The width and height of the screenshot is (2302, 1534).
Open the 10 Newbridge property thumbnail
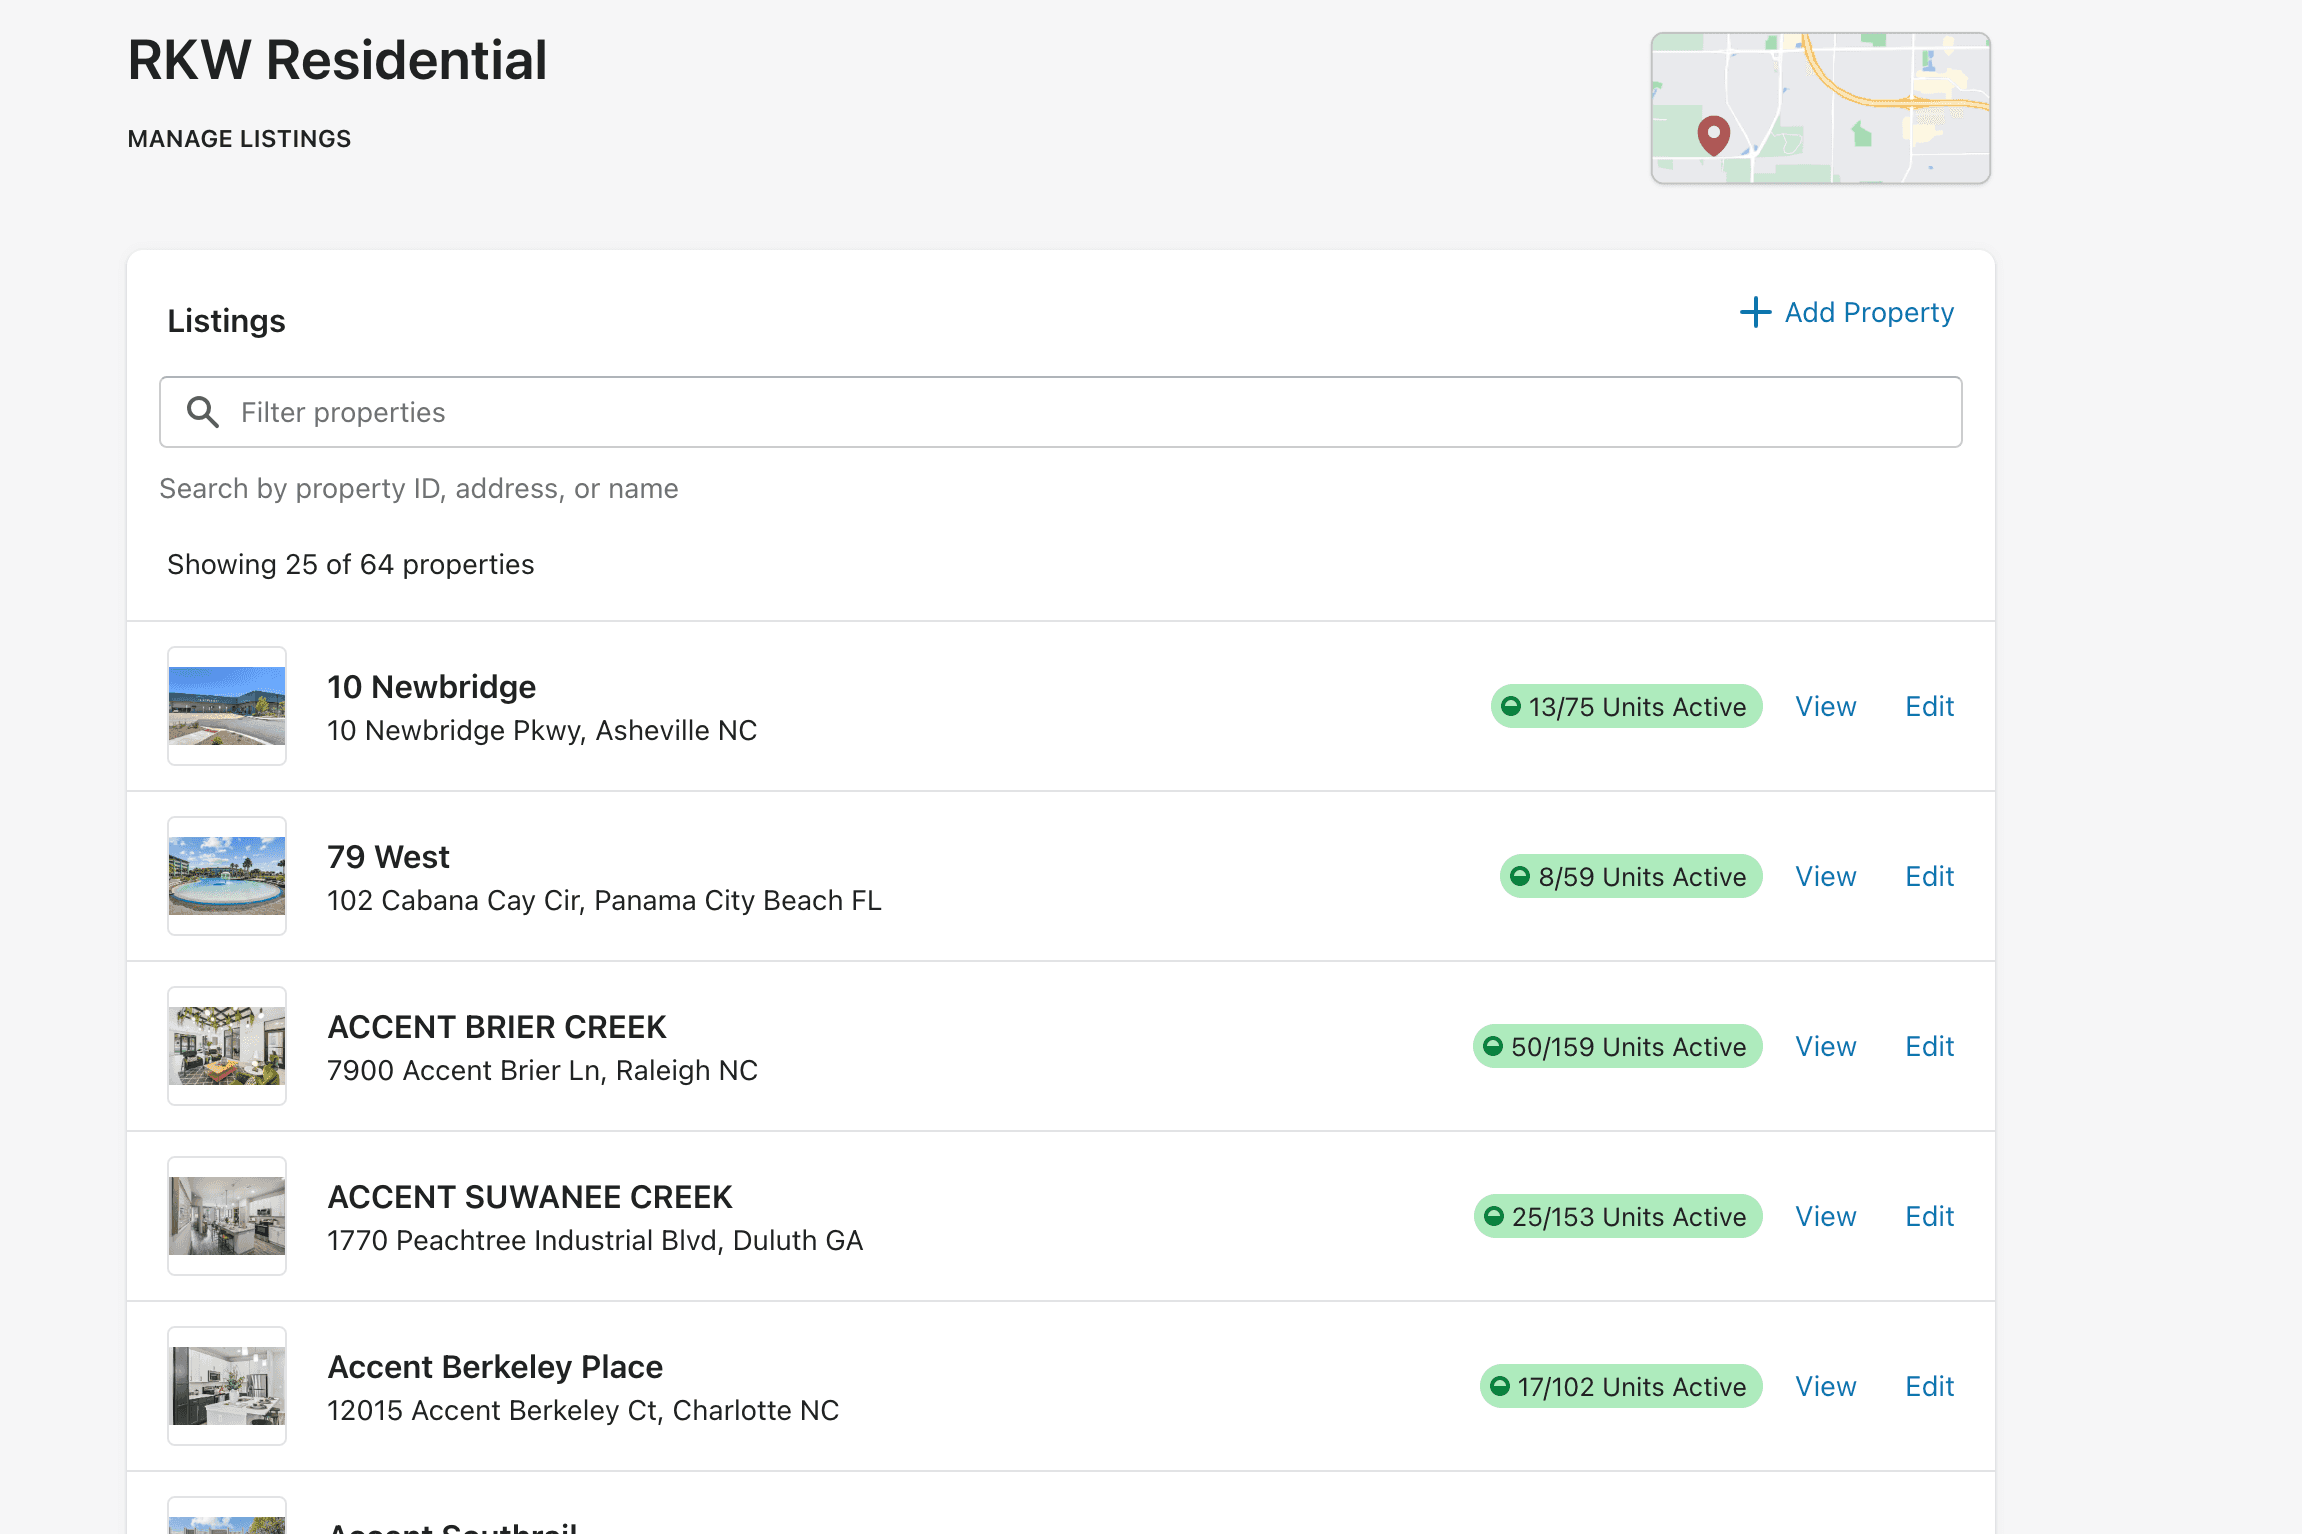tap(227, 706)
